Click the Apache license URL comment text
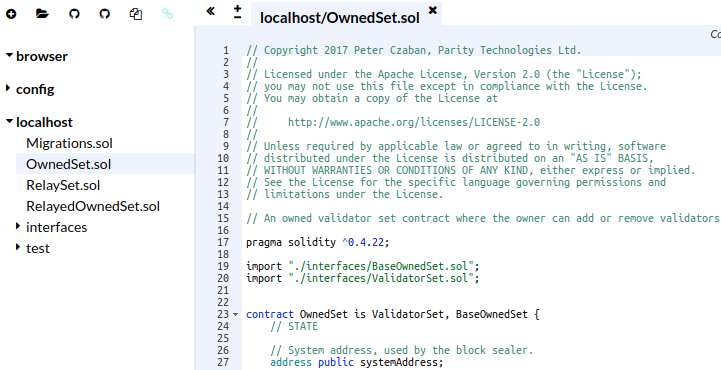Image resolution: width=721 pixels, height=370 pixels. click(414, 122)
